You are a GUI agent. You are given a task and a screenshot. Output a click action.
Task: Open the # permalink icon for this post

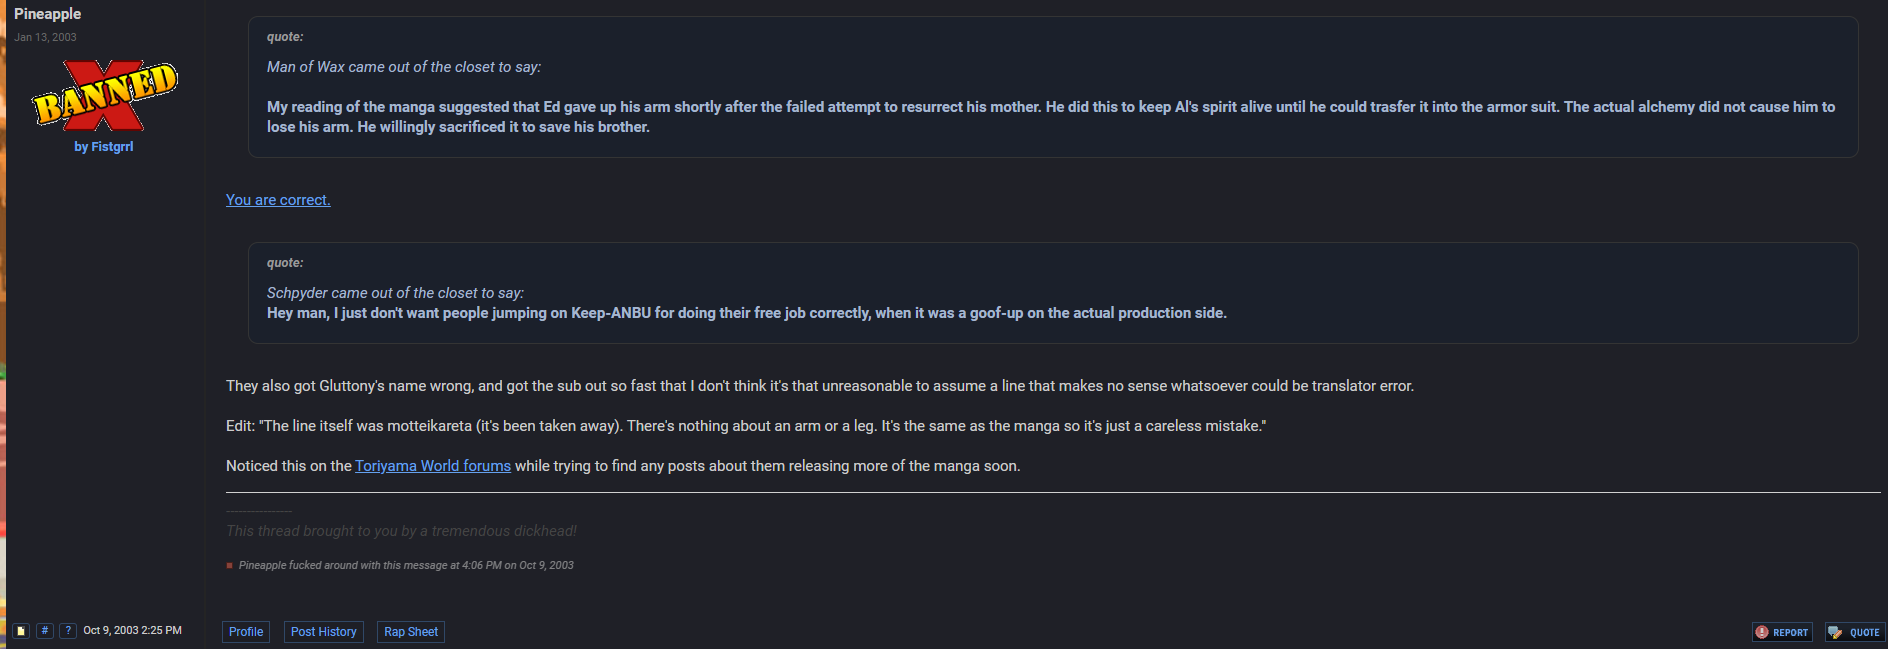coord(44,631)
